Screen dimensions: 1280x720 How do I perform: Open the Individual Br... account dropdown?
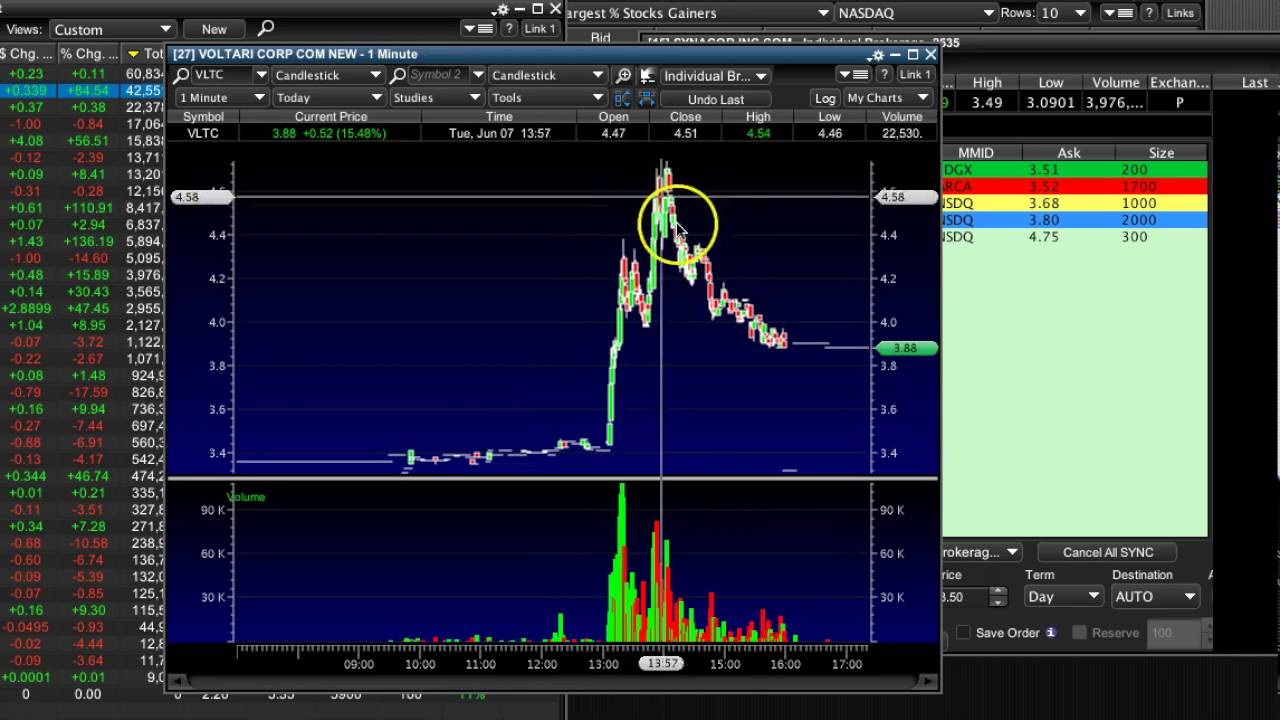[x=715, y=76]
